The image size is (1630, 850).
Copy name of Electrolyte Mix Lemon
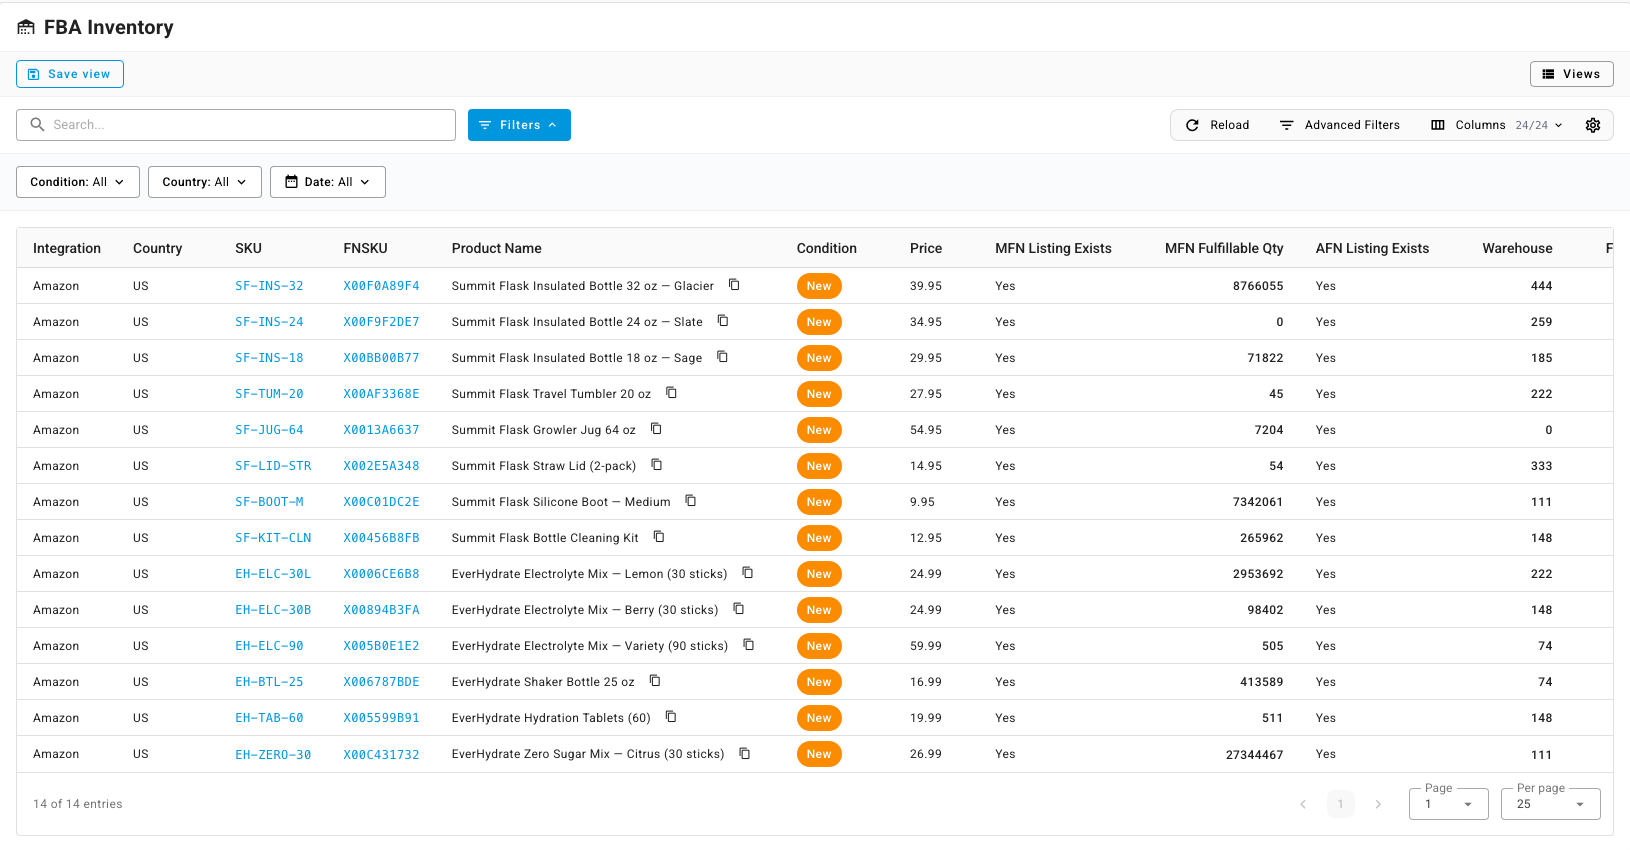click(x=747, y=573)
